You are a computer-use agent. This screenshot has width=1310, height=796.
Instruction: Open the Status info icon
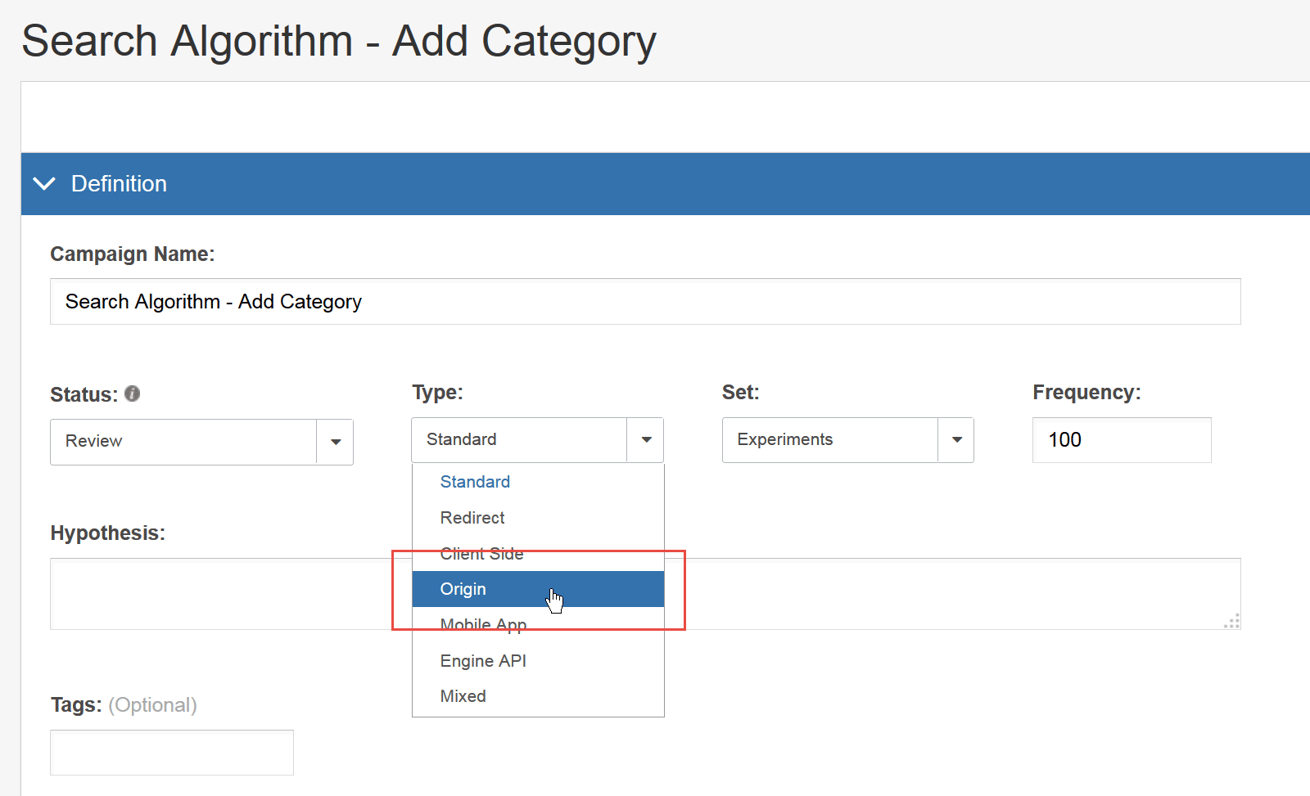click(x=132, y=394)
